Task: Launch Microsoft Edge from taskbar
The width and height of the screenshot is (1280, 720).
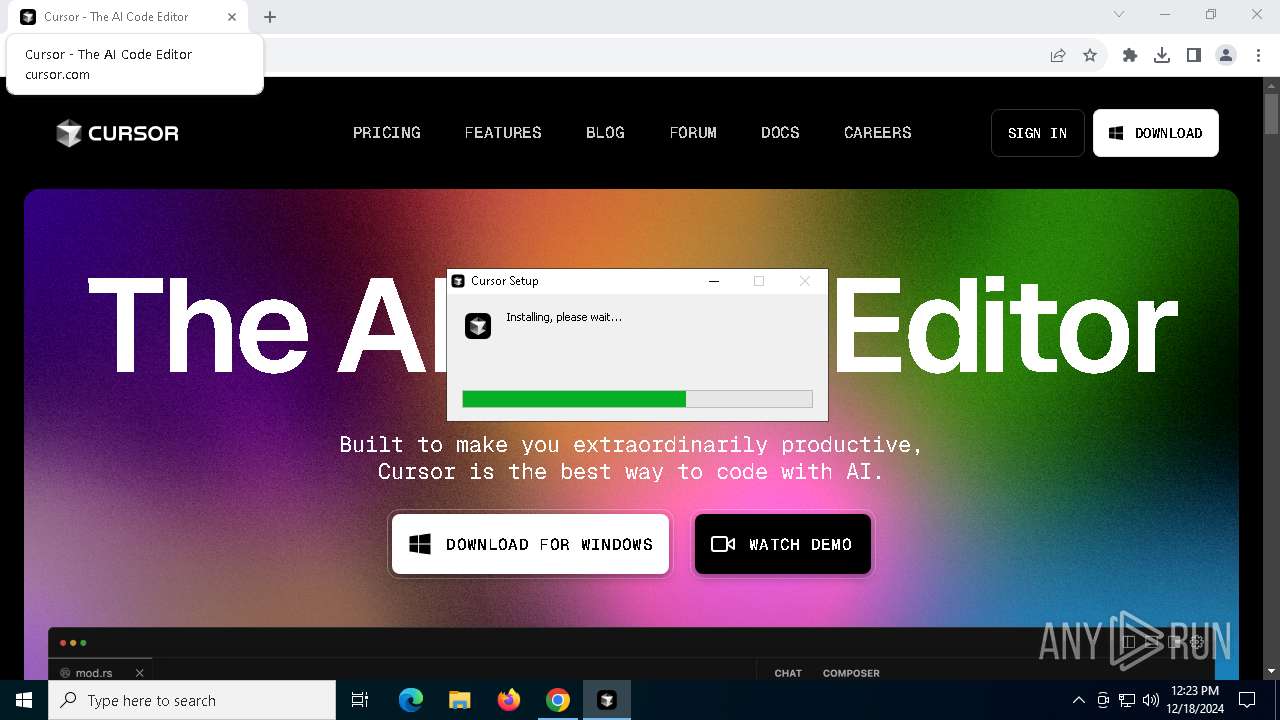Action: point(411,700)
